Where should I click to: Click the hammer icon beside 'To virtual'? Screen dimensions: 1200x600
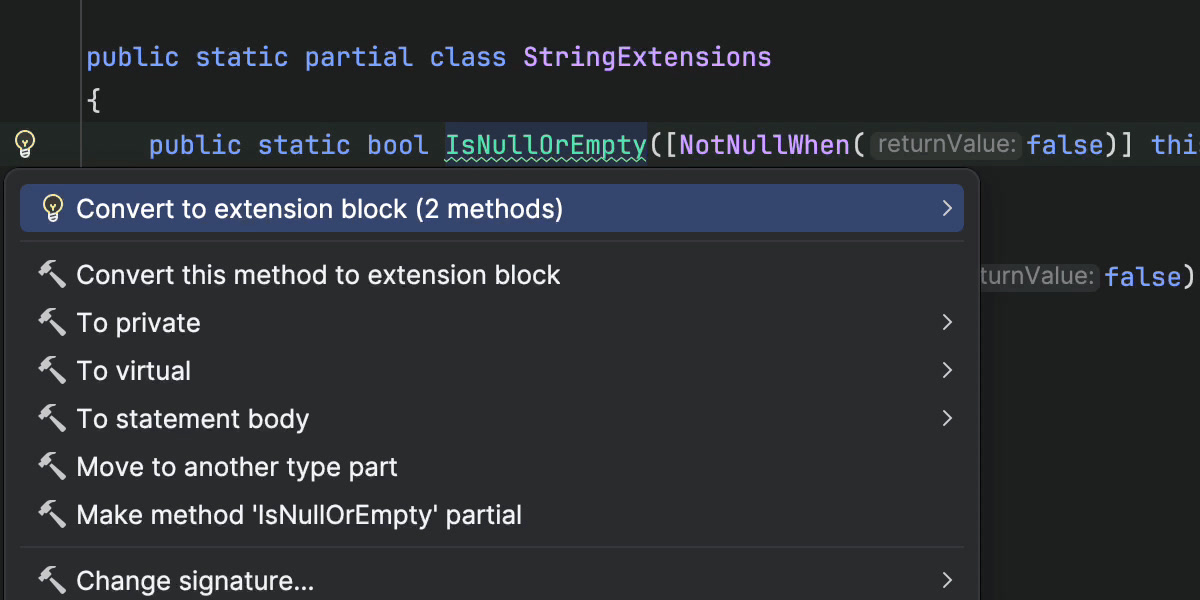pos(52,370)
